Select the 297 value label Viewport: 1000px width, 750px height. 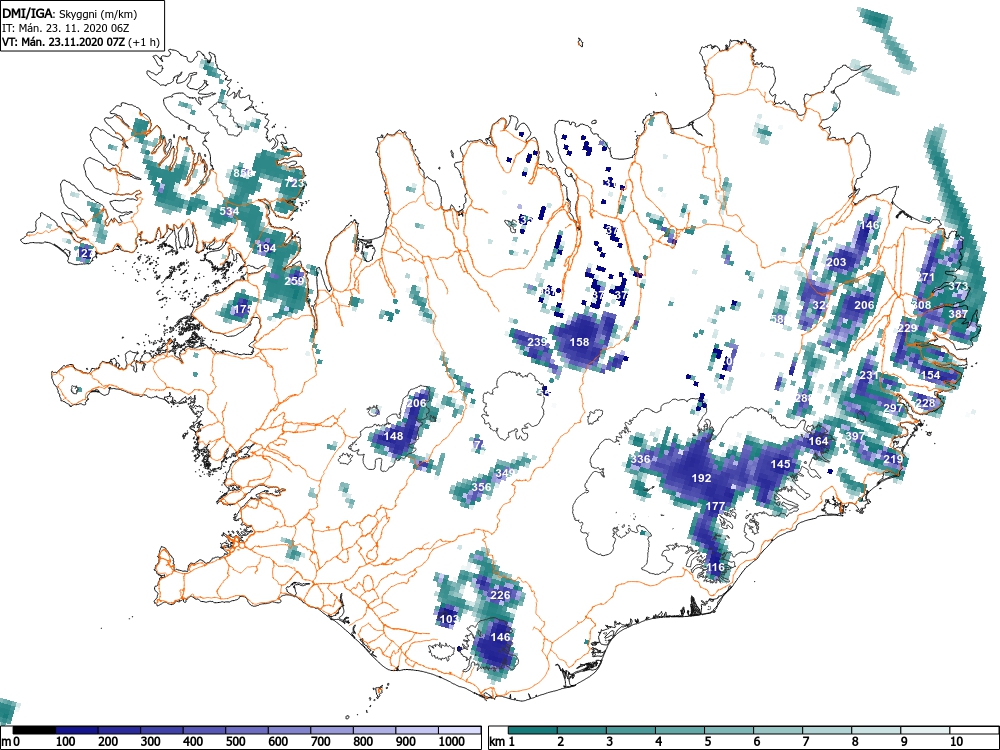click(x=893, y=408)
